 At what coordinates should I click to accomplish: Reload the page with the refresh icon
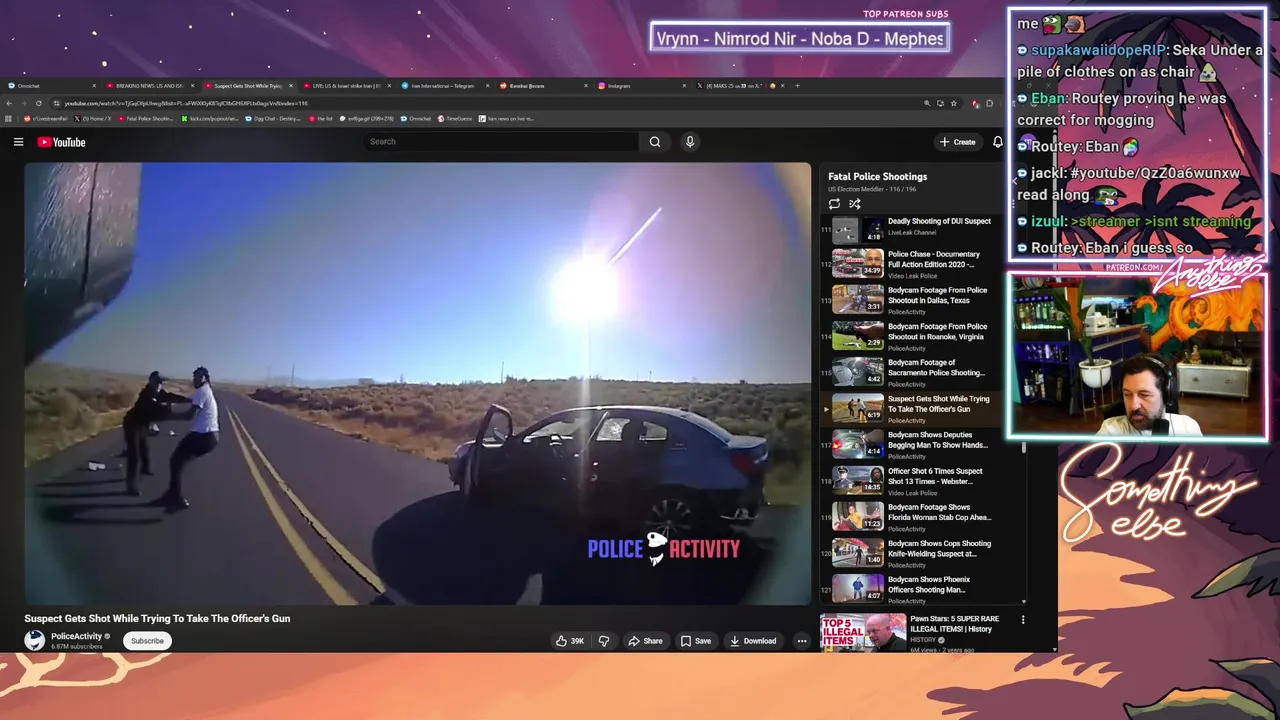(x=39, y=103)
